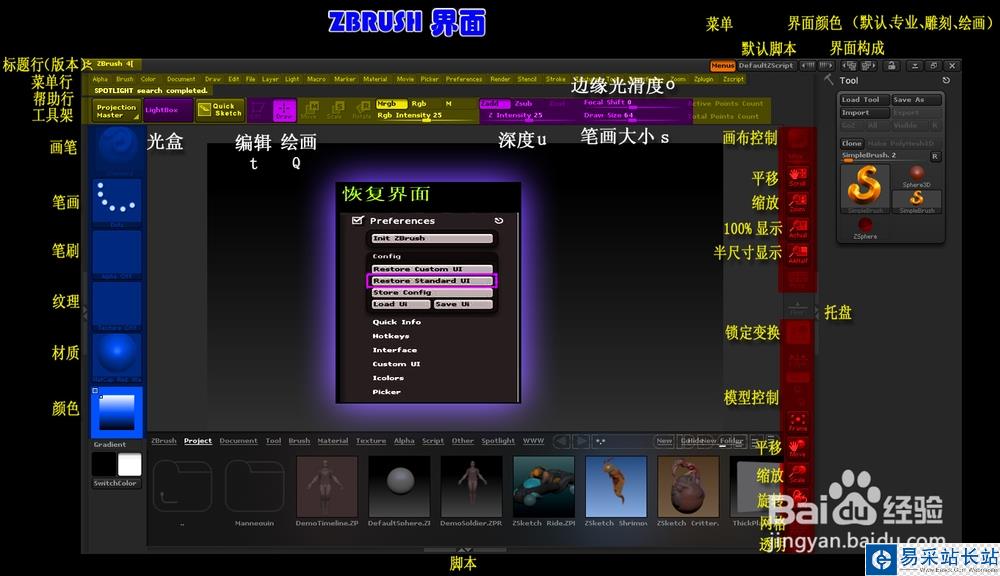The width and height of the screenshot is (1000, 576).
Task: Click the Scroll canvas icon on right shelf
Action: (797, 177)
